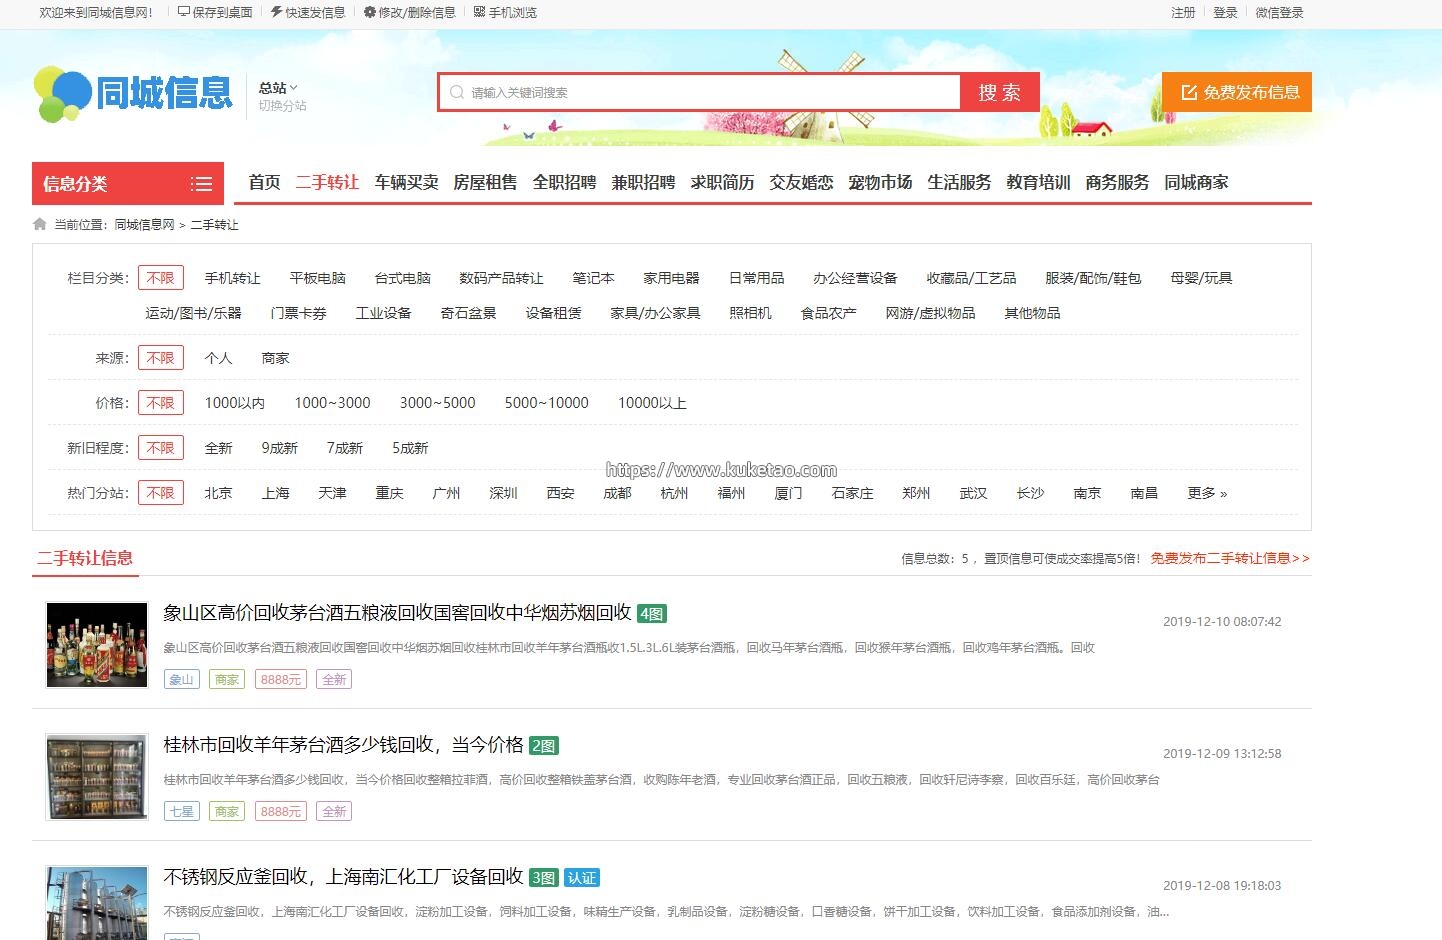Open the 全职招聘 nav tab
Viewport: 1442px width, 940px height.
564,182
